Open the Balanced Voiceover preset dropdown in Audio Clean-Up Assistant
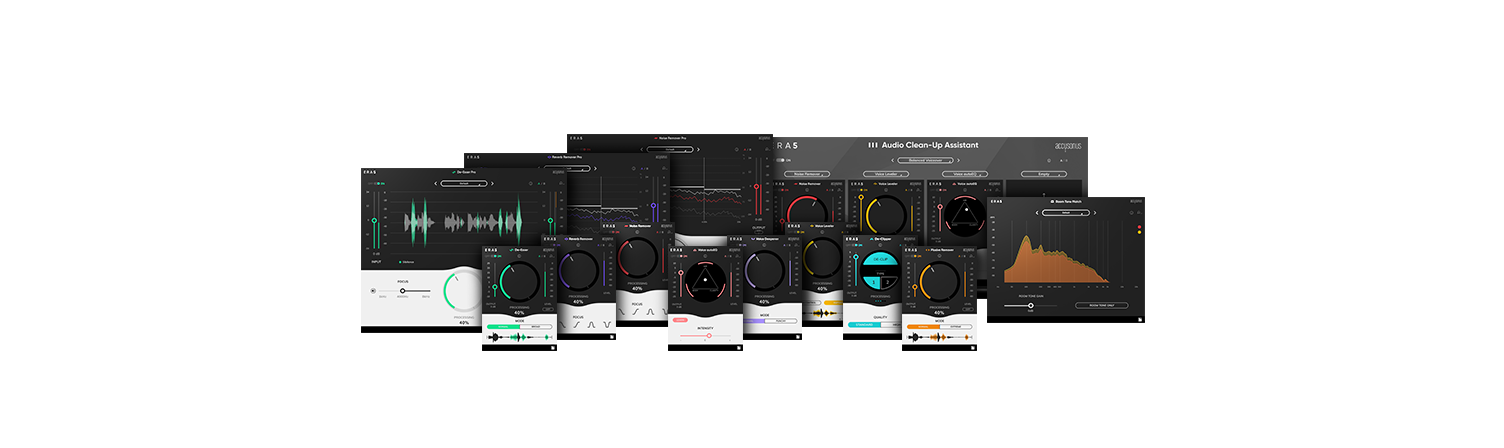The height and width of the screenshot is (448, 1504). pos(926,160)
